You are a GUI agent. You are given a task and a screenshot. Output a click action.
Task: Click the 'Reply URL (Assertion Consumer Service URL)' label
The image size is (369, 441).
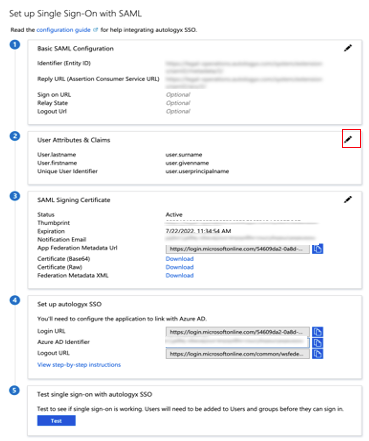coord(98,79)
